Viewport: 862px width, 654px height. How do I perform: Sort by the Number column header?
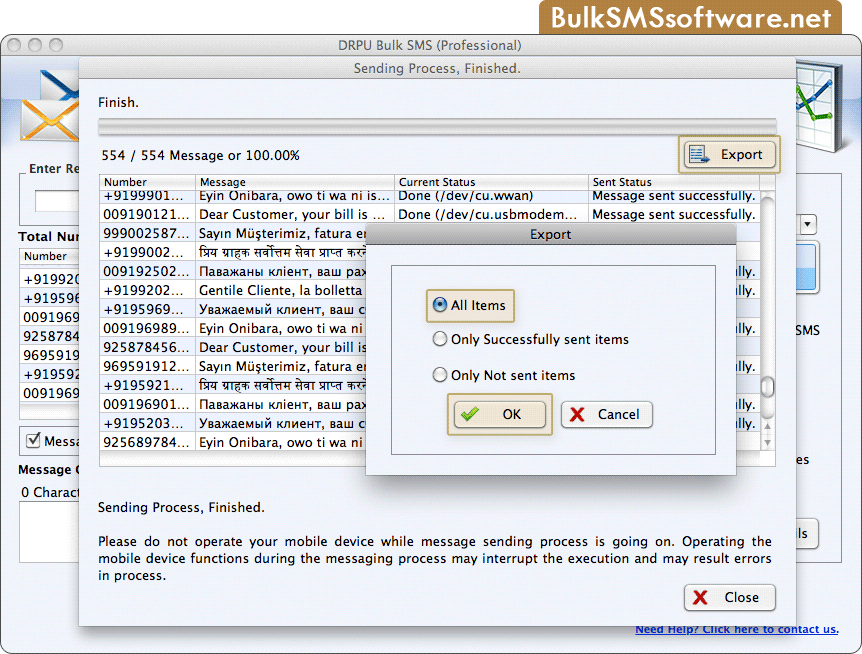click(x=147, y=182)
